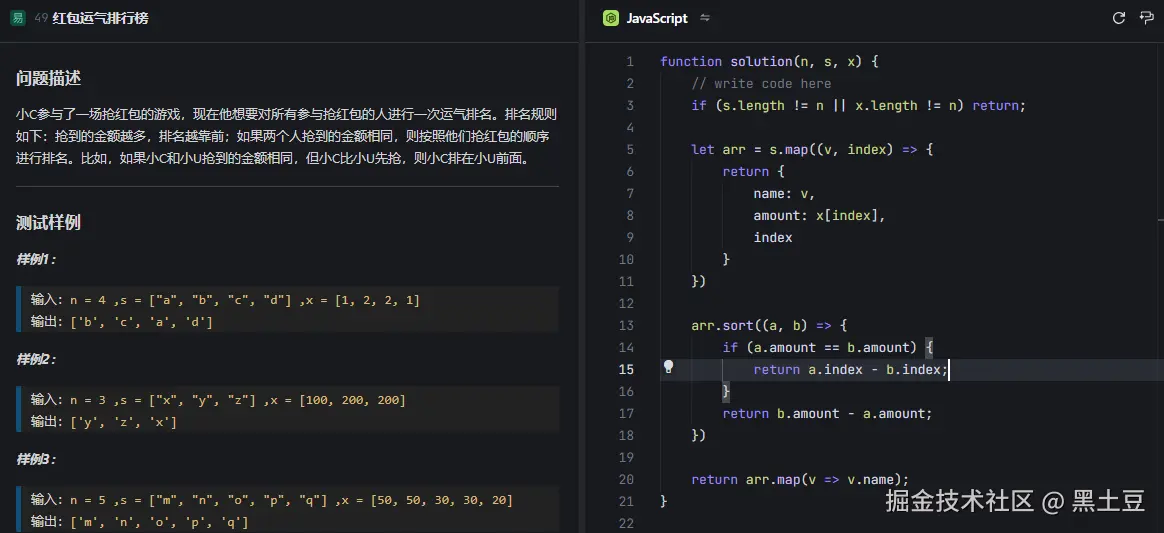This screenshot has height=533, width=1164.
Task: Click the 样例1 input/output block
Action: pyautogui.click(x=288, y=310)
